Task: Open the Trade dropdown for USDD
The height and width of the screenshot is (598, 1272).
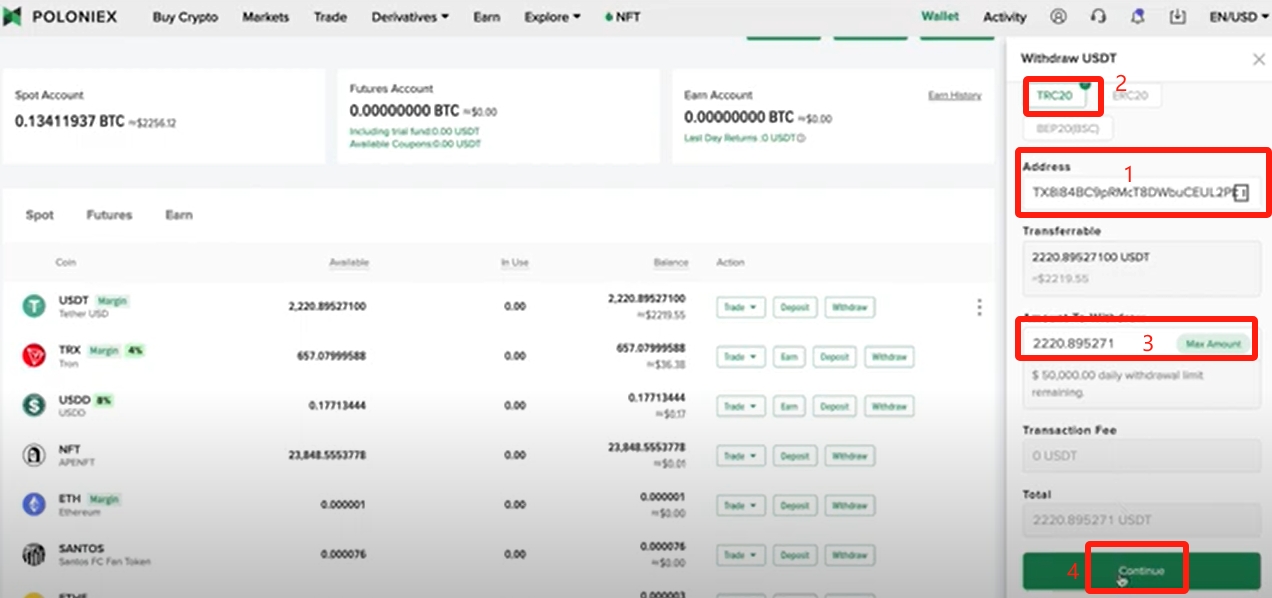Action: point(741,406)
